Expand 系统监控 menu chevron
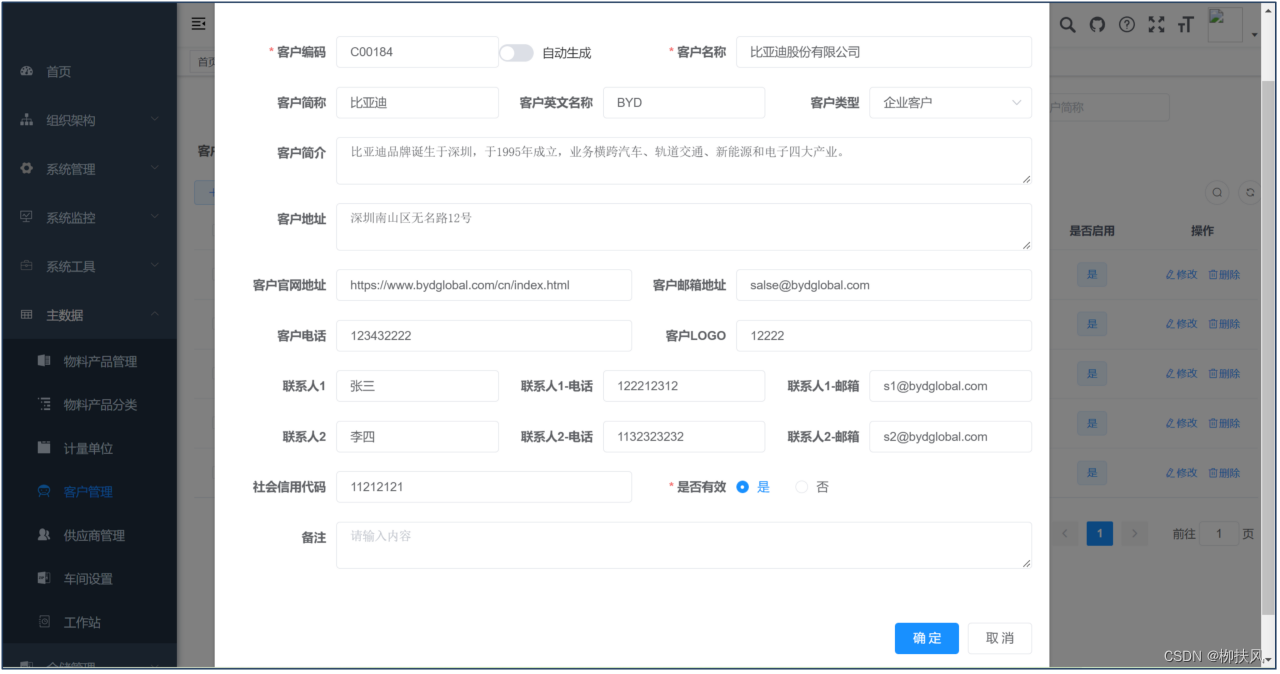The height and width of the screenshot is (674, 1280). coord(155,217)
